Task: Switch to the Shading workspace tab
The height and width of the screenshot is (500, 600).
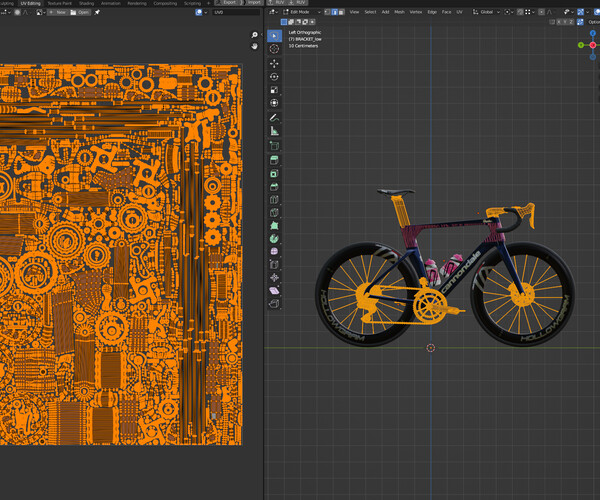Action: (x=86, y=3)
